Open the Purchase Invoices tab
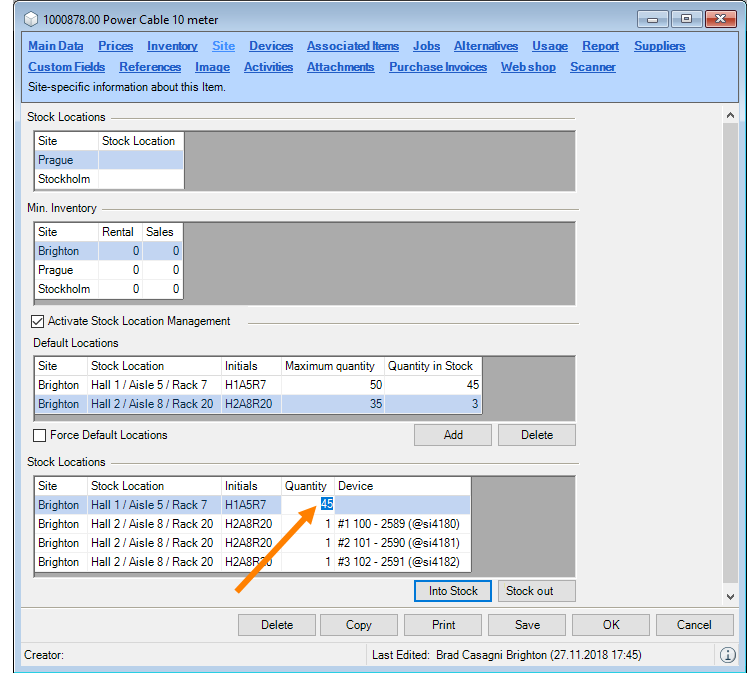 click(x=438, y=67)
